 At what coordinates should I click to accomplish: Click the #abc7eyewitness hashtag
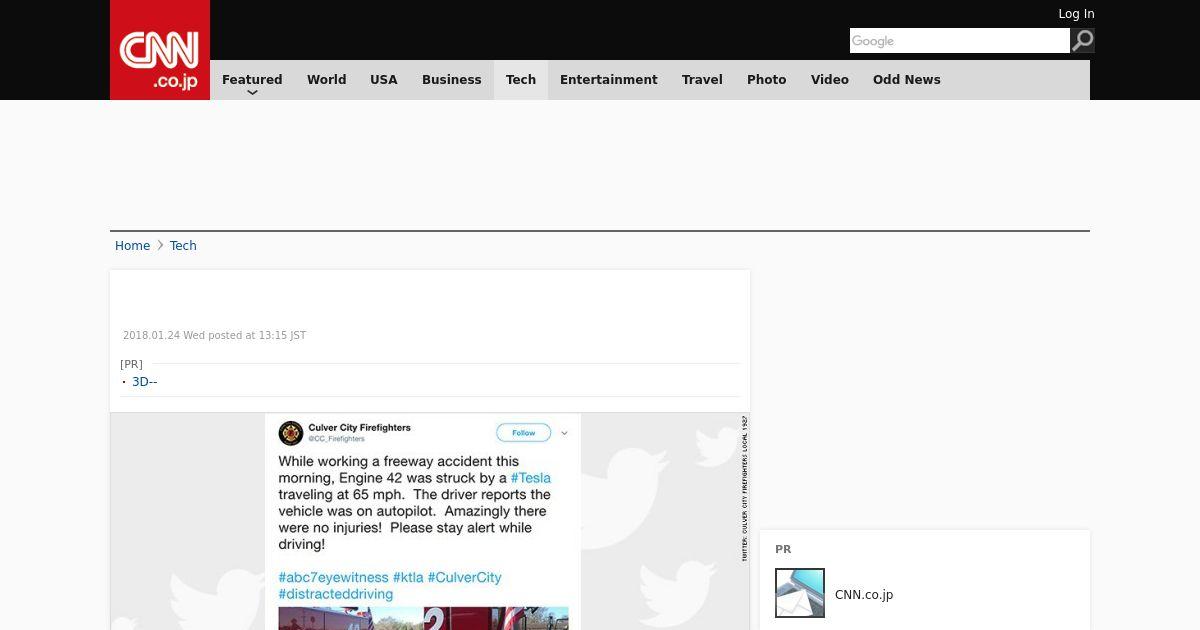(x=333, y=577)
